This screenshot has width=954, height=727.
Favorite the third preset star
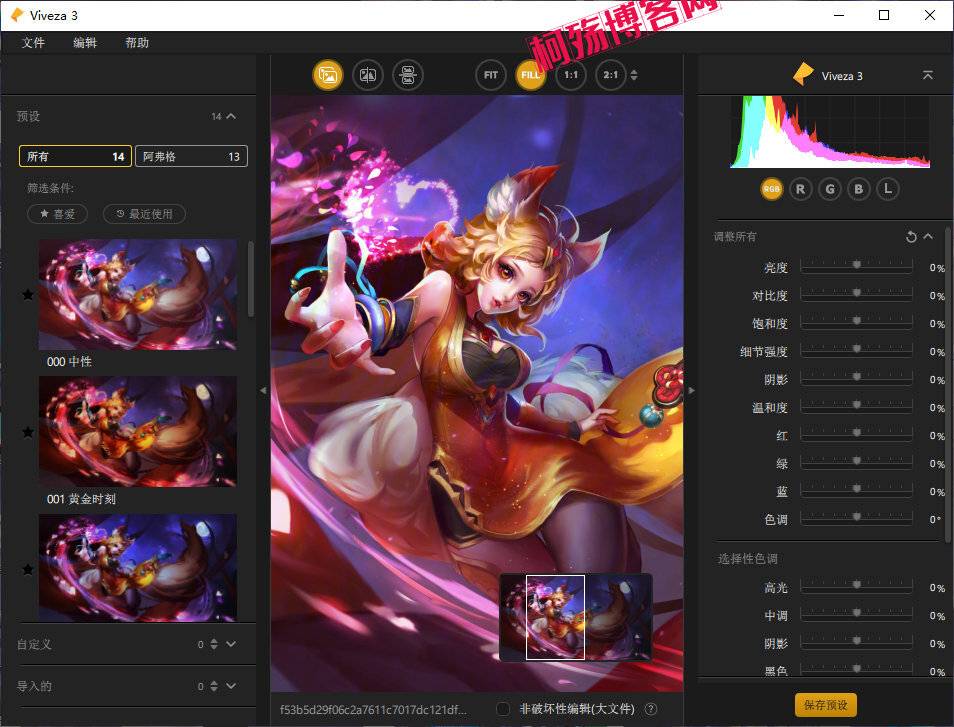click(x=28, y=569)
